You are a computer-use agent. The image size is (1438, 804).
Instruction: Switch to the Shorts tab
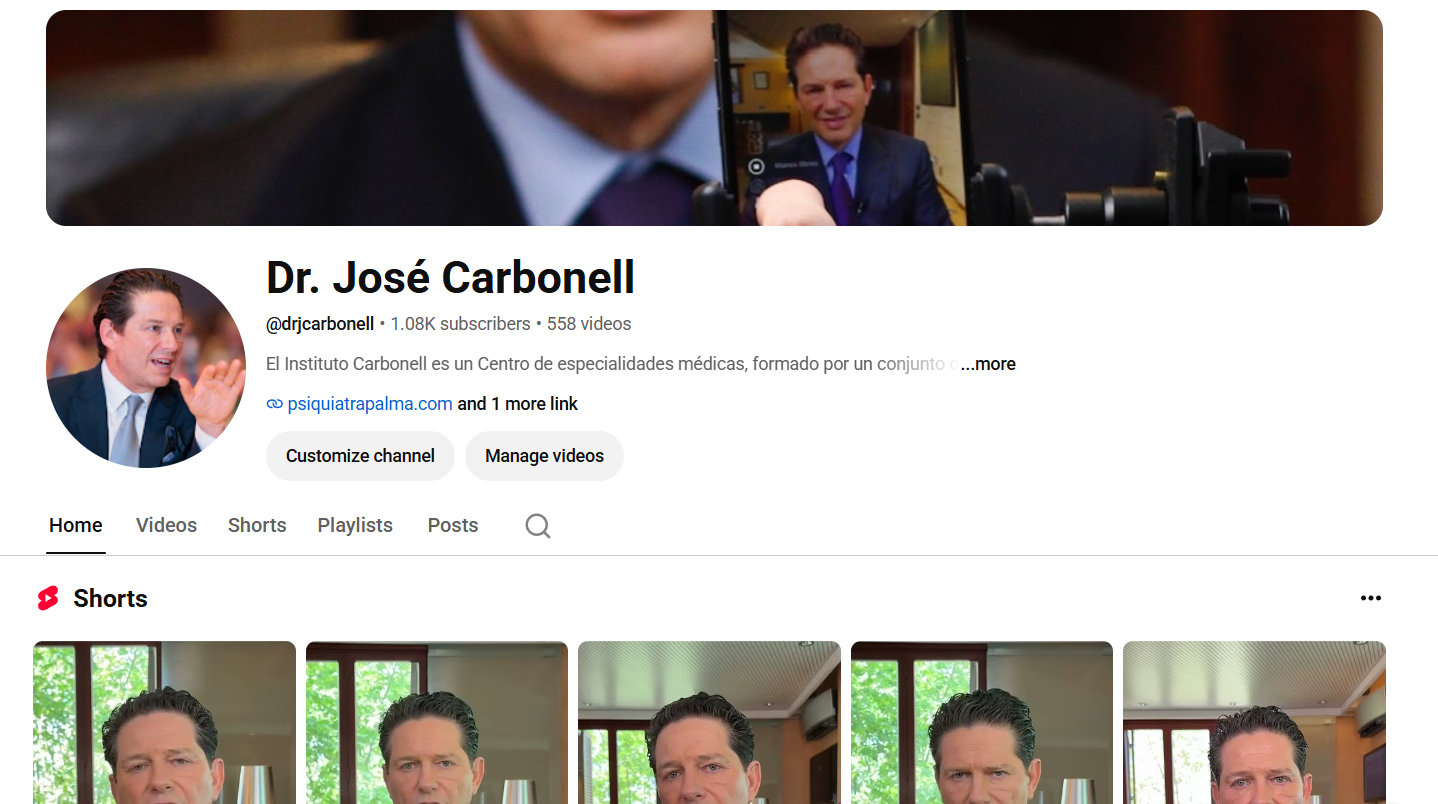point(257,525)
